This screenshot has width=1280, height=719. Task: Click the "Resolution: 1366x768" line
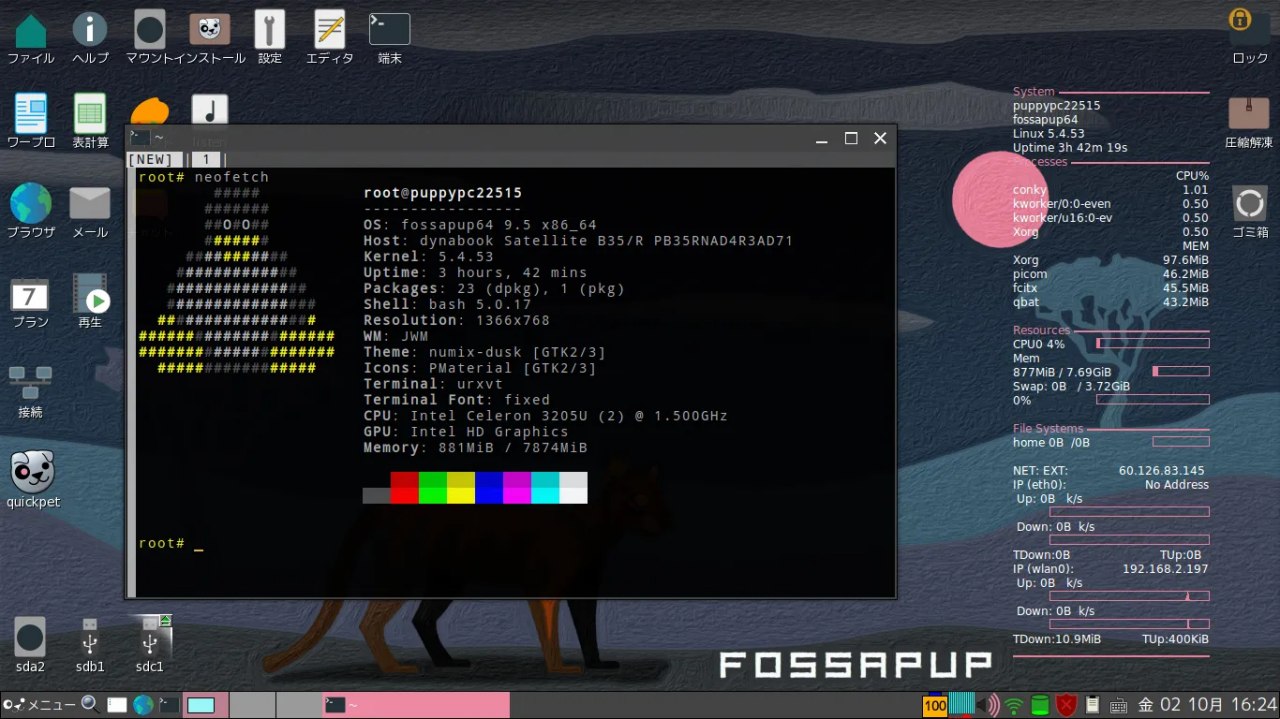tap(457, 321)
